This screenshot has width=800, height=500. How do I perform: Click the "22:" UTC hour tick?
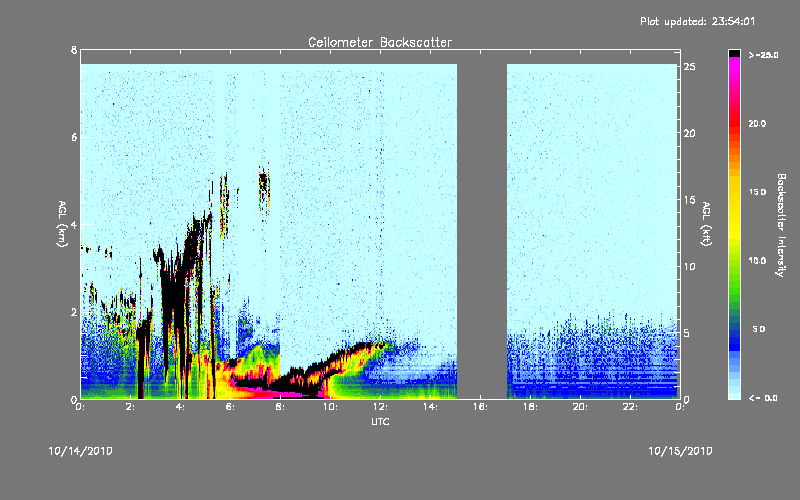pyautogui.click(x=631, y=407)
